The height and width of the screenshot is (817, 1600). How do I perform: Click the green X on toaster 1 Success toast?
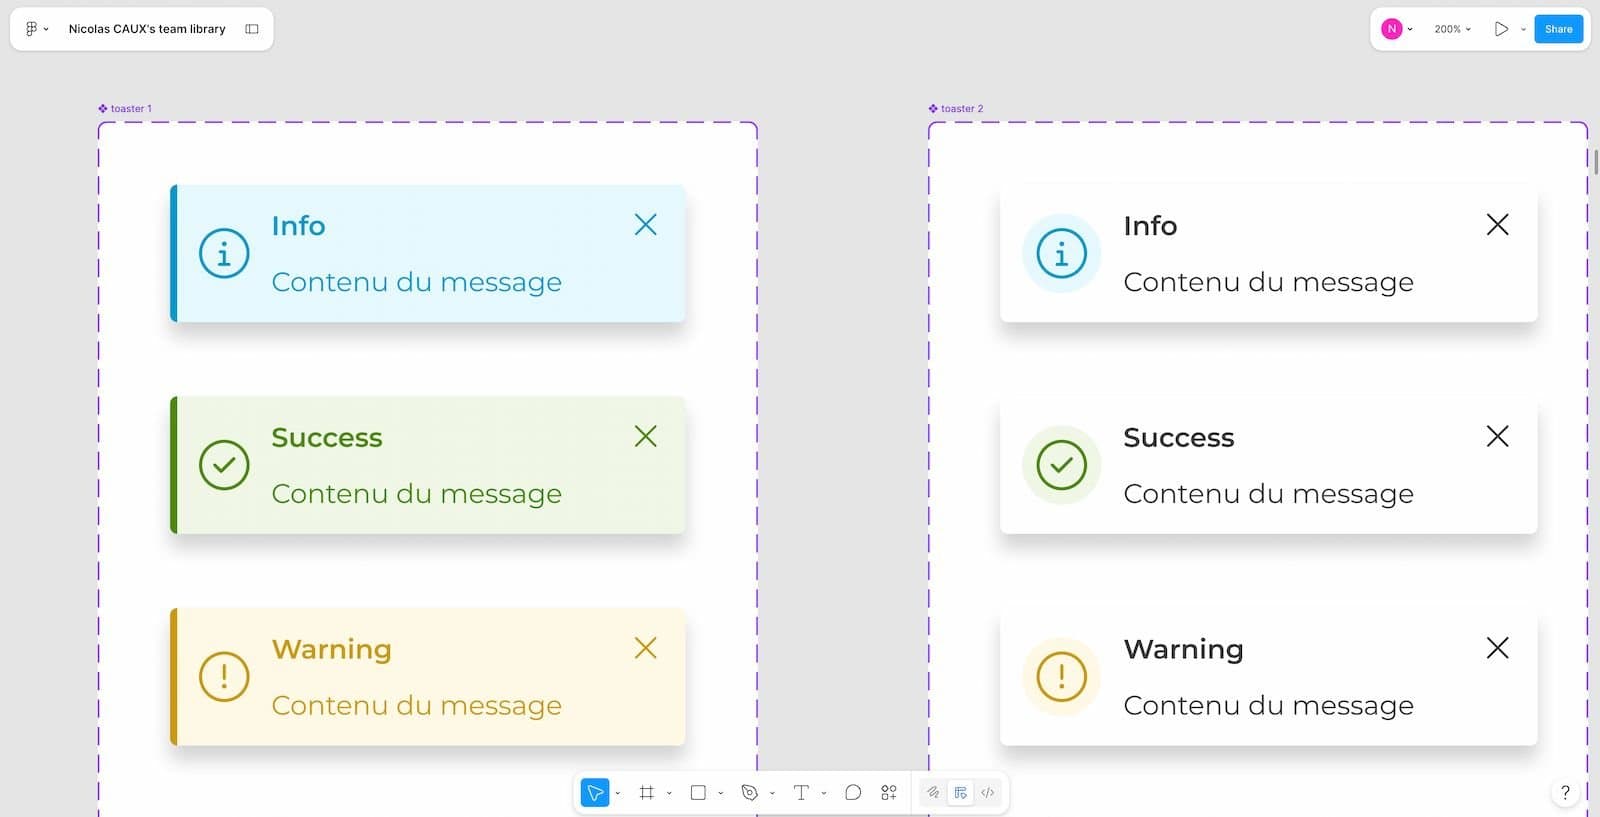(x=646, y=436)
